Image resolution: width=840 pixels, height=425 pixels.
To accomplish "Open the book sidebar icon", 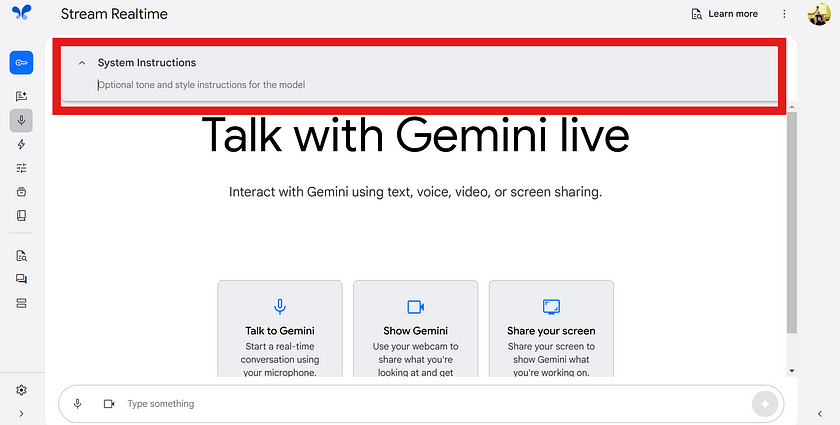I will 21,215.
